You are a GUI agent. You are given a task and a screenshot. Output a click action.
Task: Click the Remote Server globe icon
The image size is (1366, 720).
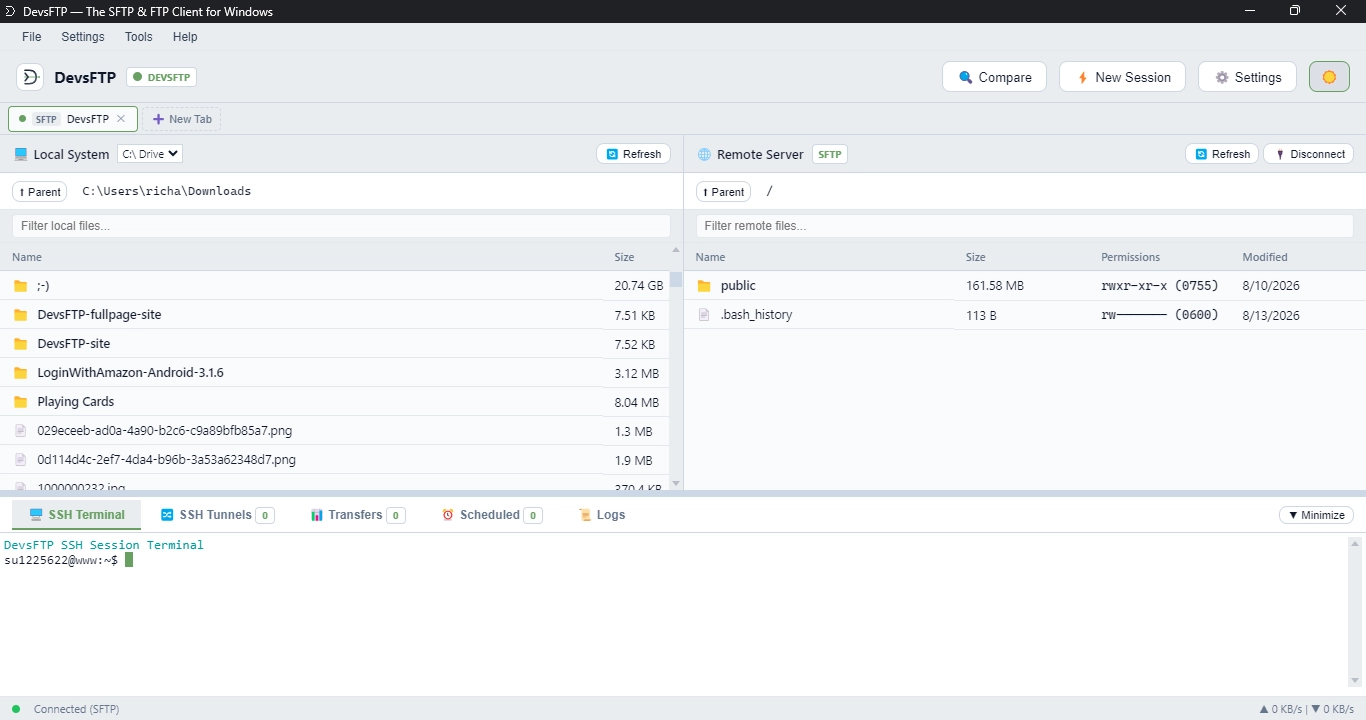pos(704,154)
